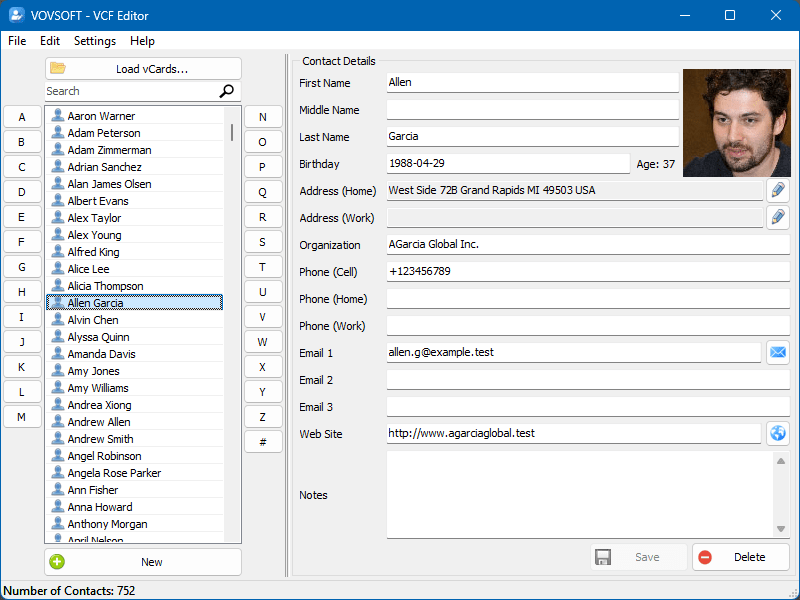Compose email via the envelope icon
This screenshot has height=600, width=800.
pyautogui.click(x=778, y=352)
